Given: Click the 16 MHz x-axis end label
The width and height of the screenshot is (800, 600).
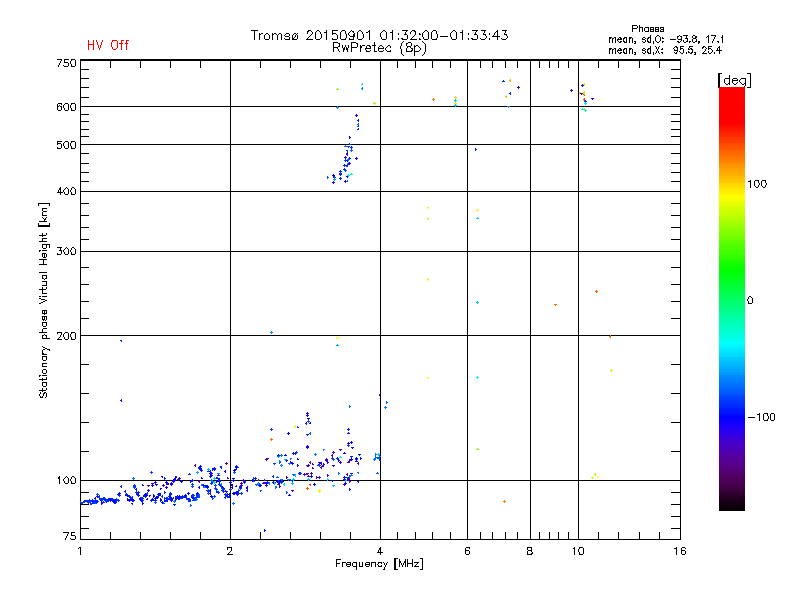Looking at the screenshot, I should click(680, 551).
